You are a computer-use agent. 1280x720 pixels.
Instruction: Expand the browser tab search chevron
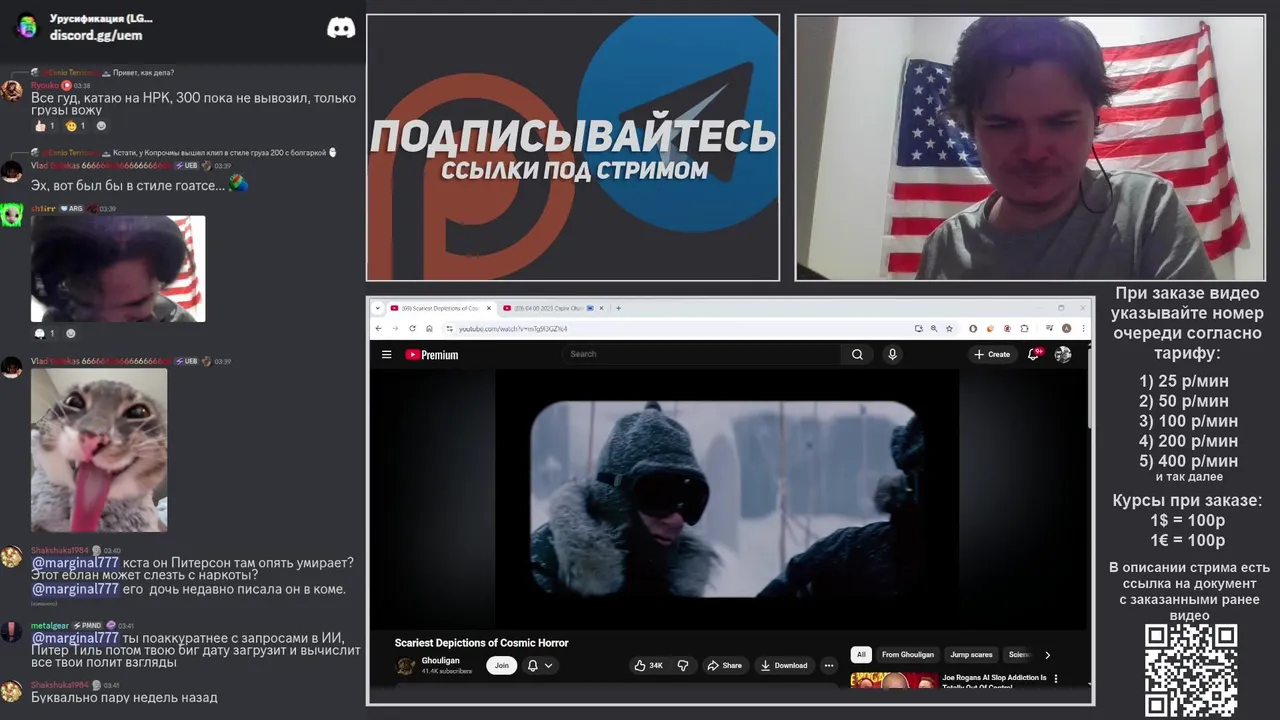point(380,308)
